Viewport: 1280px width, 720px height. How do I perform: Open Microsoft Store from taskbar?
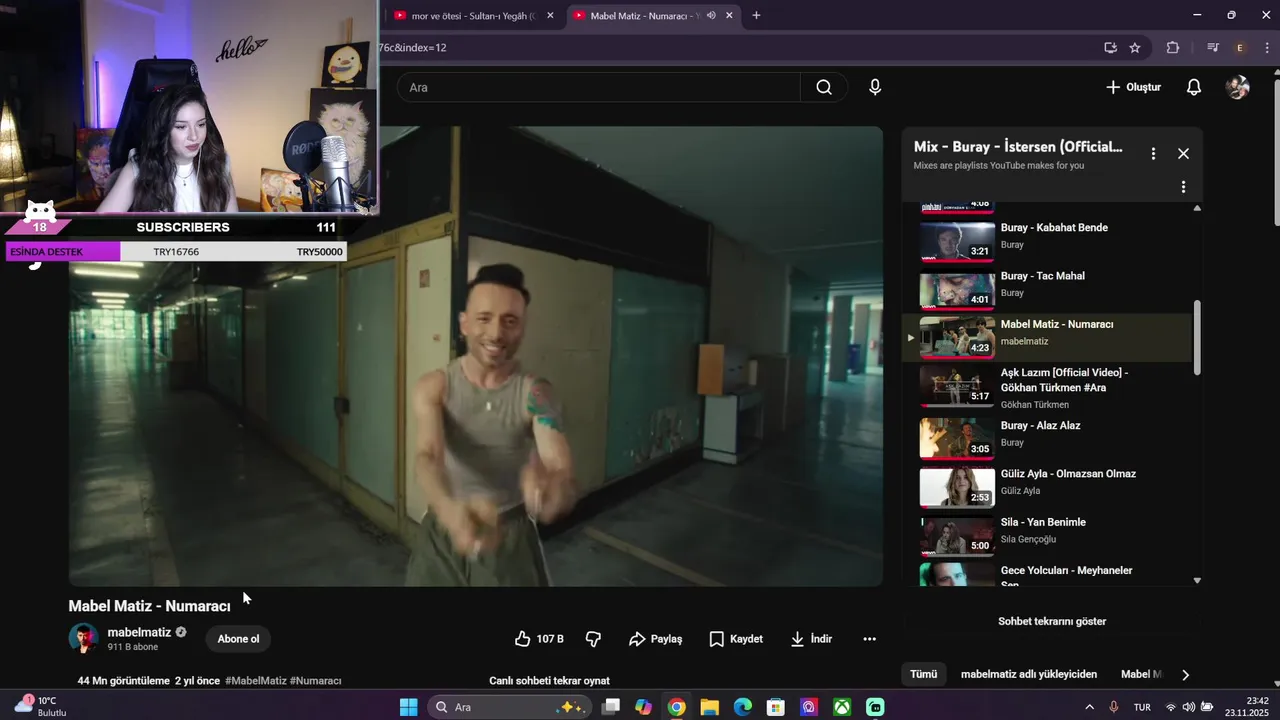click(x=775, y=707)
